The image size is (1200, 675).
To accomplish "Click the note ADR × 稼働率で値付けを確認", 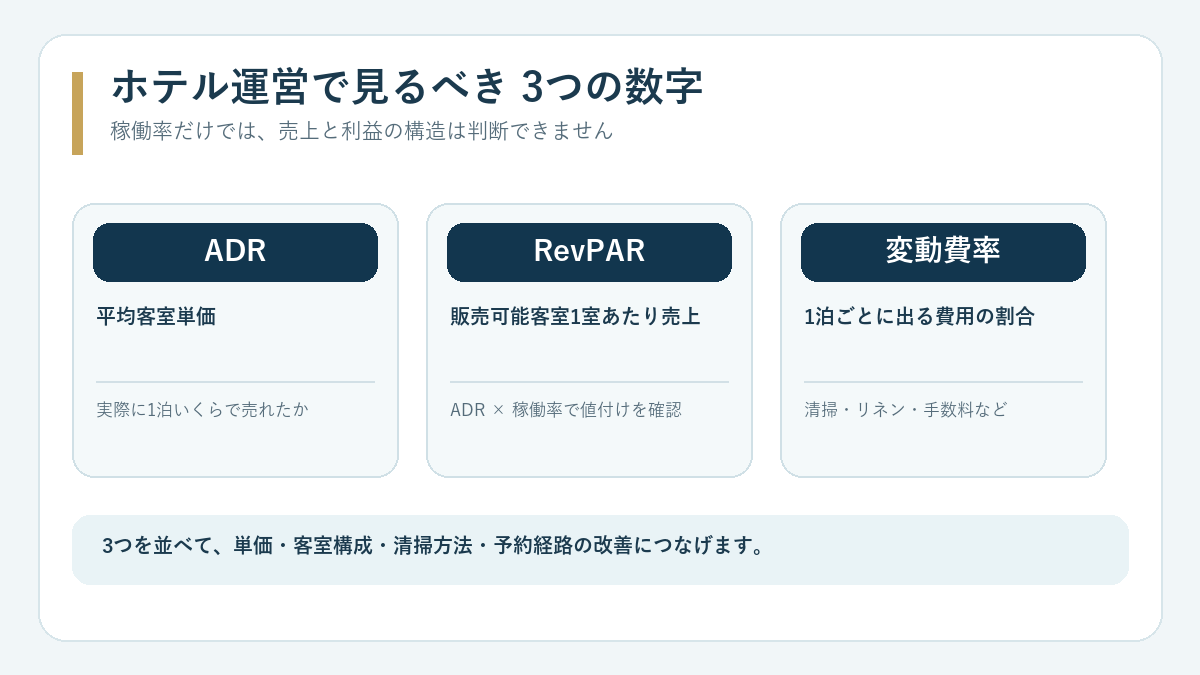I will (566, 410).
